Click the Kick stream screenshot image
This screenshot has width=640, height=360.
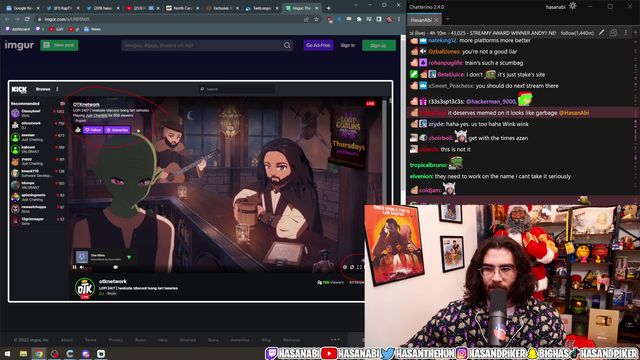click(x=200, y=191)
